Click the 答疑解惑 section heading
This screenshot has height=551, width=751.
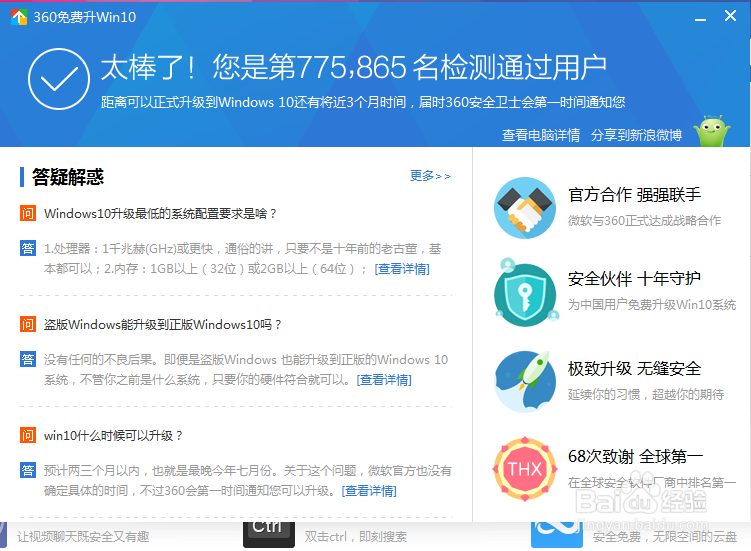coord(68,177)
